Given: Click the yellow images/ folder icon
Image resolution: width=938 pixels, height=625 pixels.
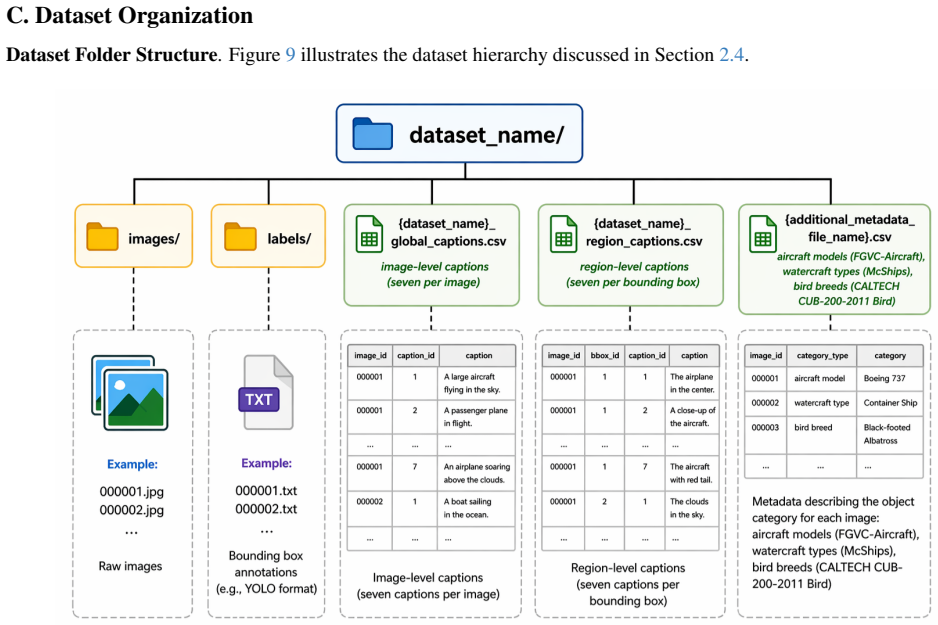Looking at the screenshot, I should click(102, 236).
